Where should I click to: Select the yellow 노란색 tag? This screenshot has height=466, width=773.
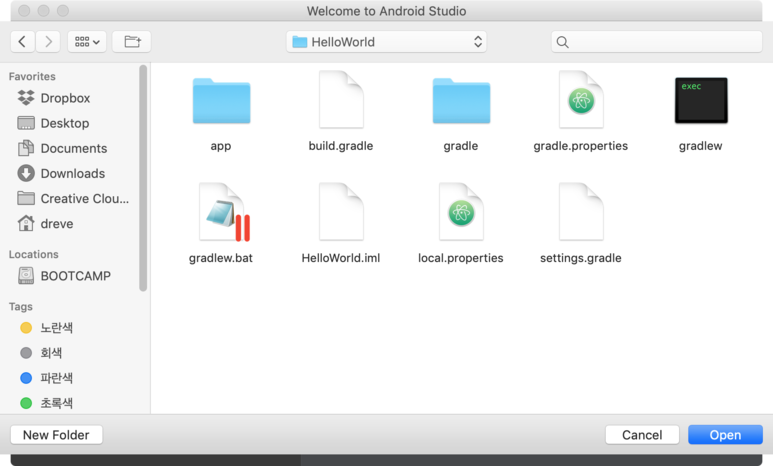pyautogui.click(x=47, y=328)
